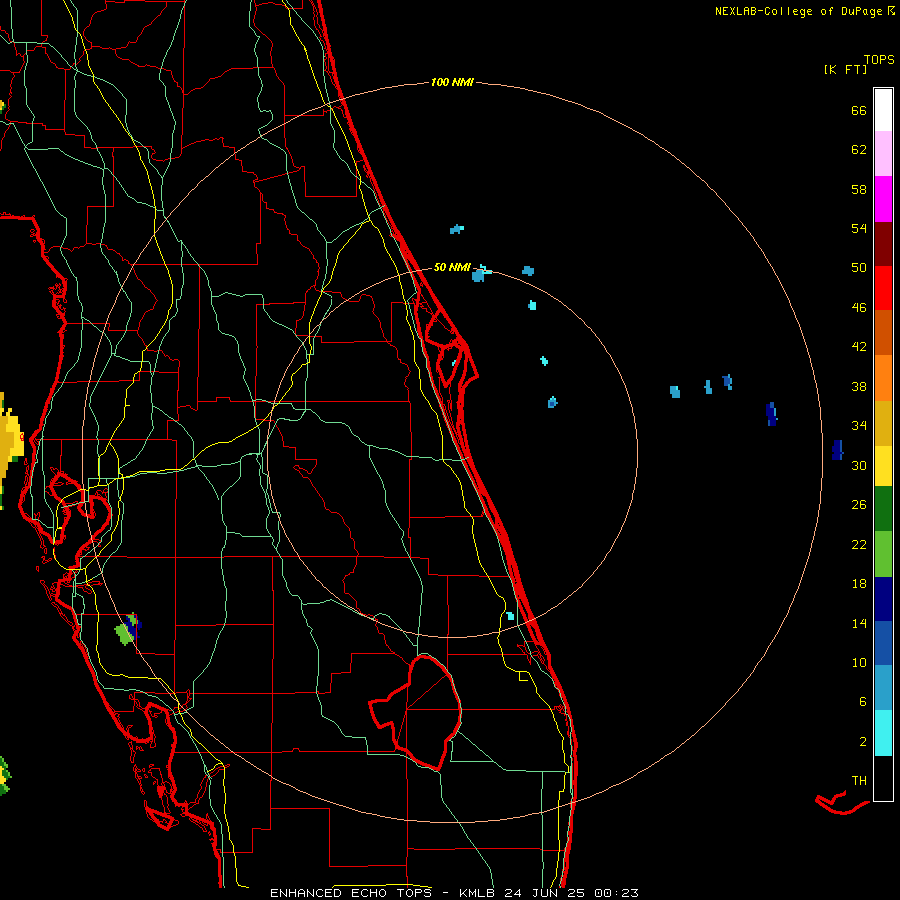This screenshot has width=900, height=900.
Task: Pick the bright yellow legend band
Action: click(x=883, y=467)
